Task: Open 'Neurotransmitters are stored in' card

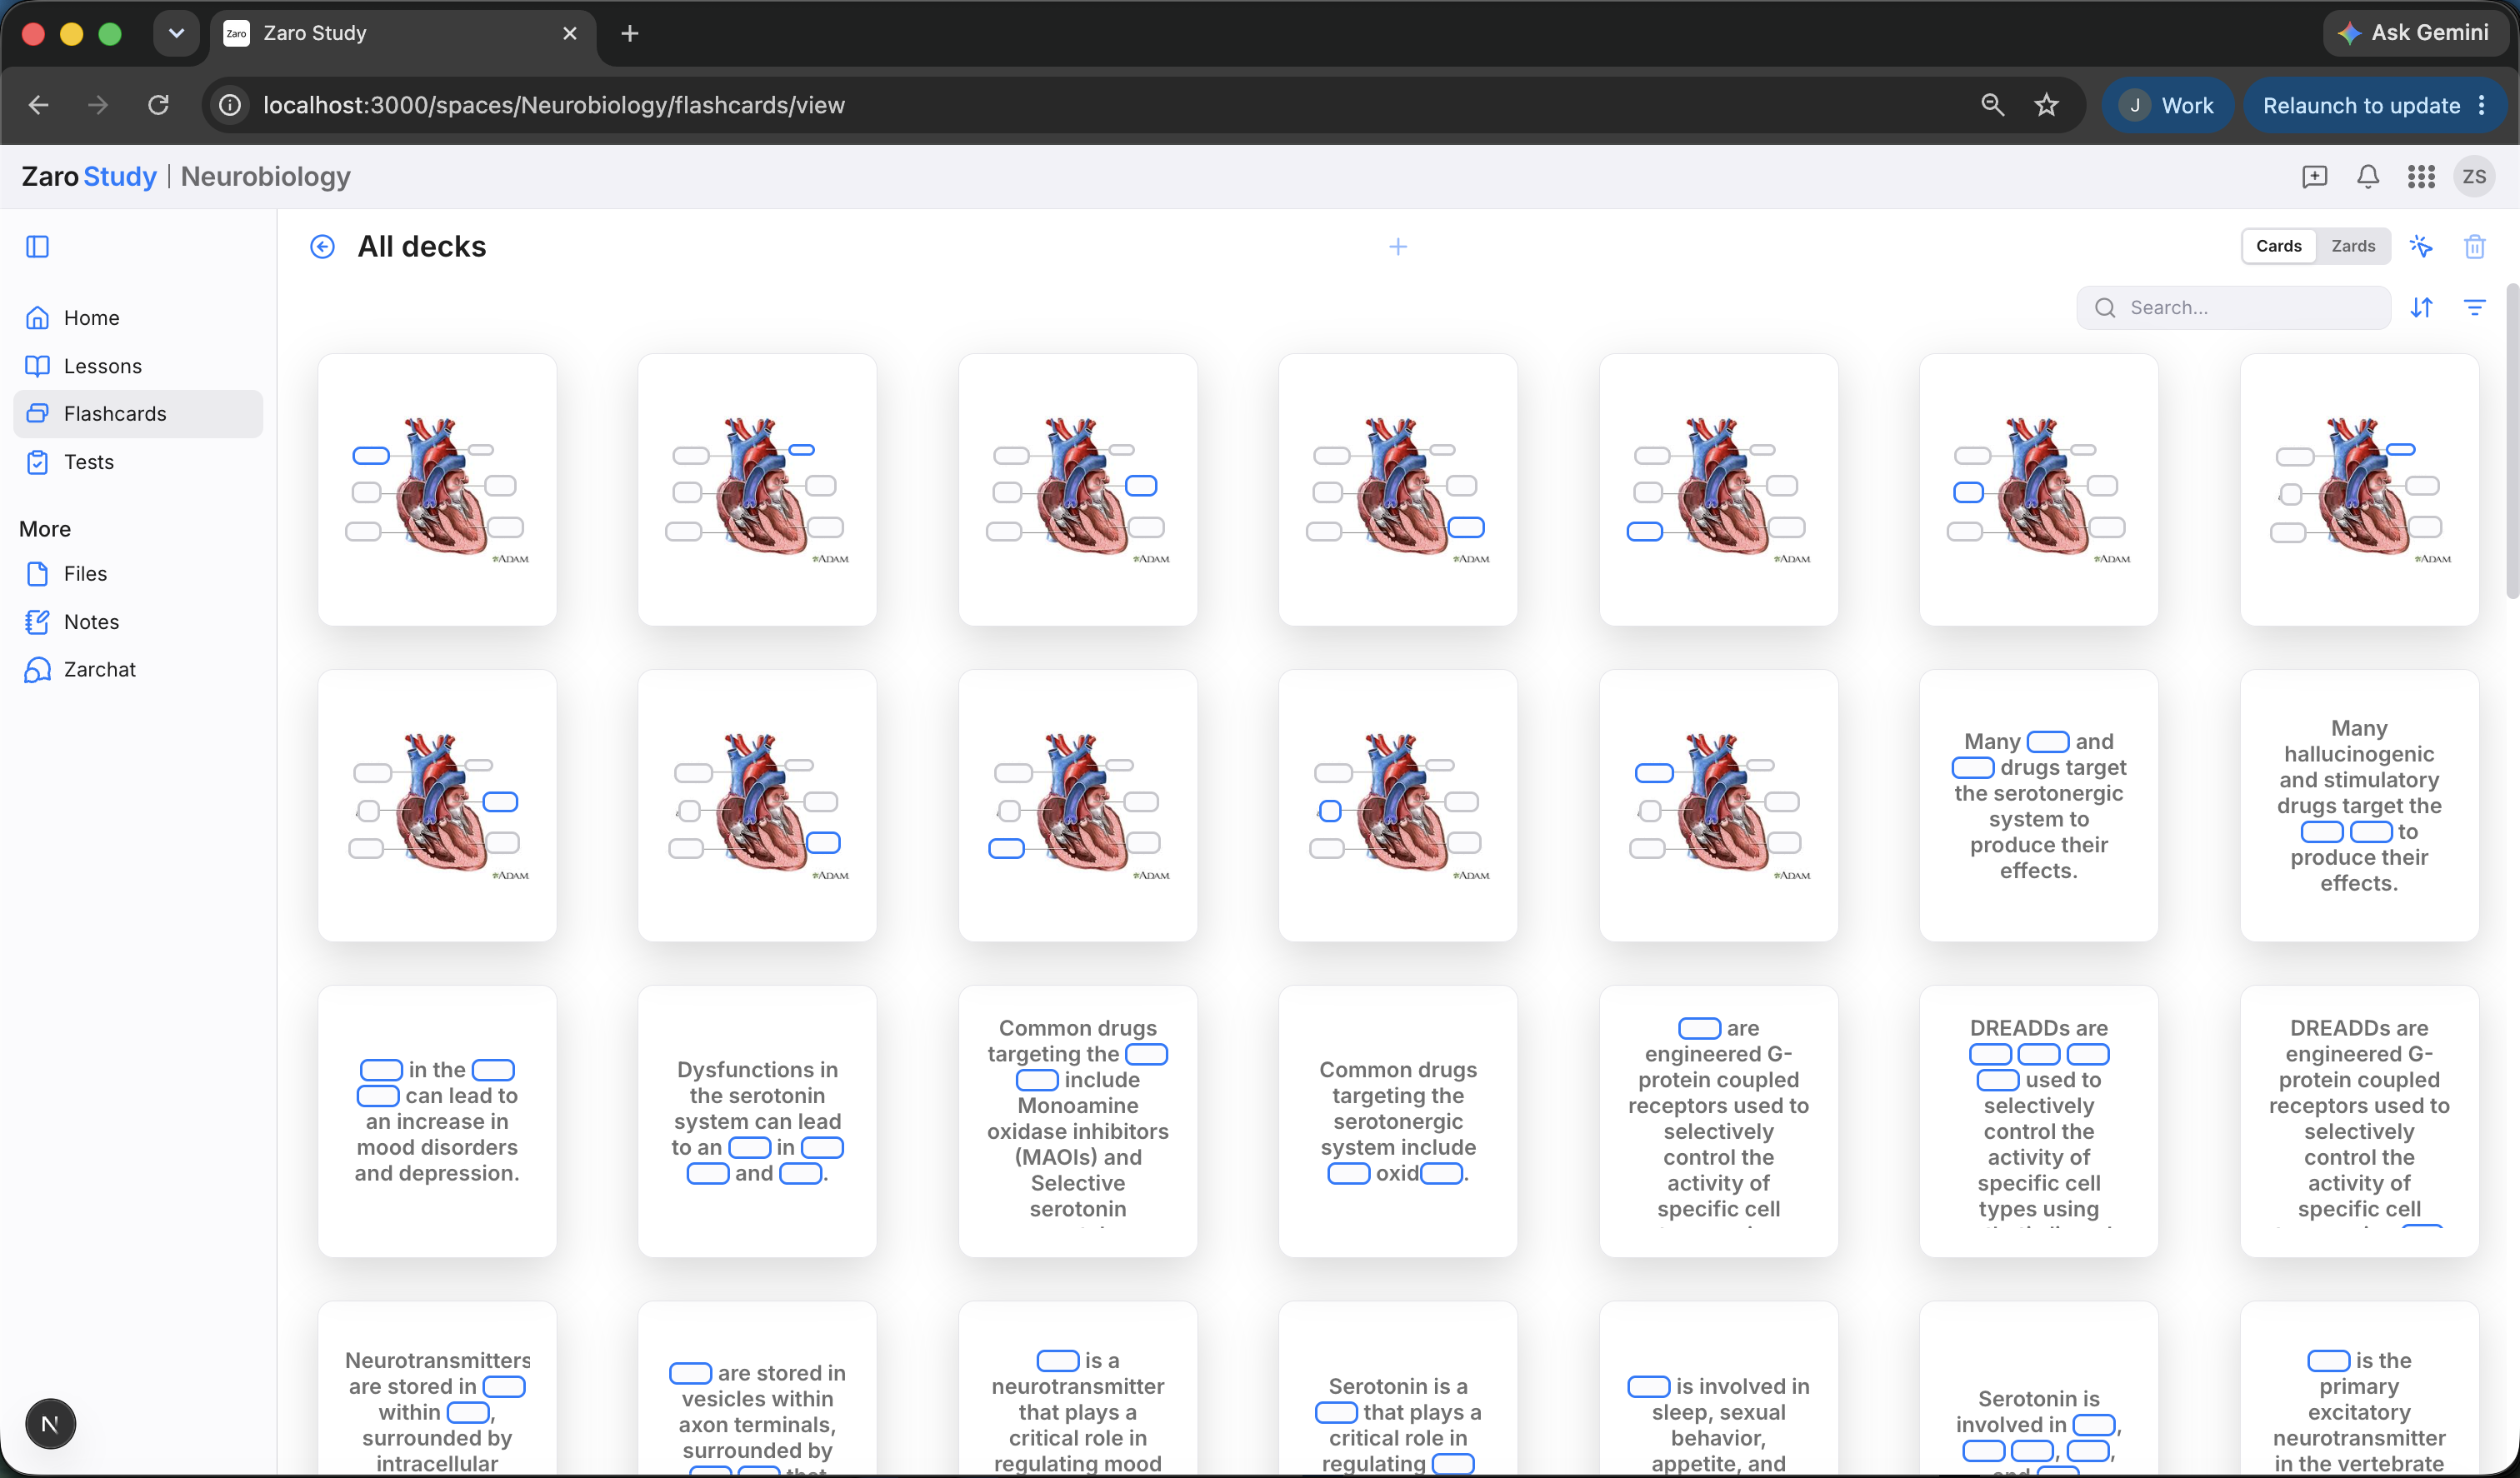Action: coord(437,1390)
